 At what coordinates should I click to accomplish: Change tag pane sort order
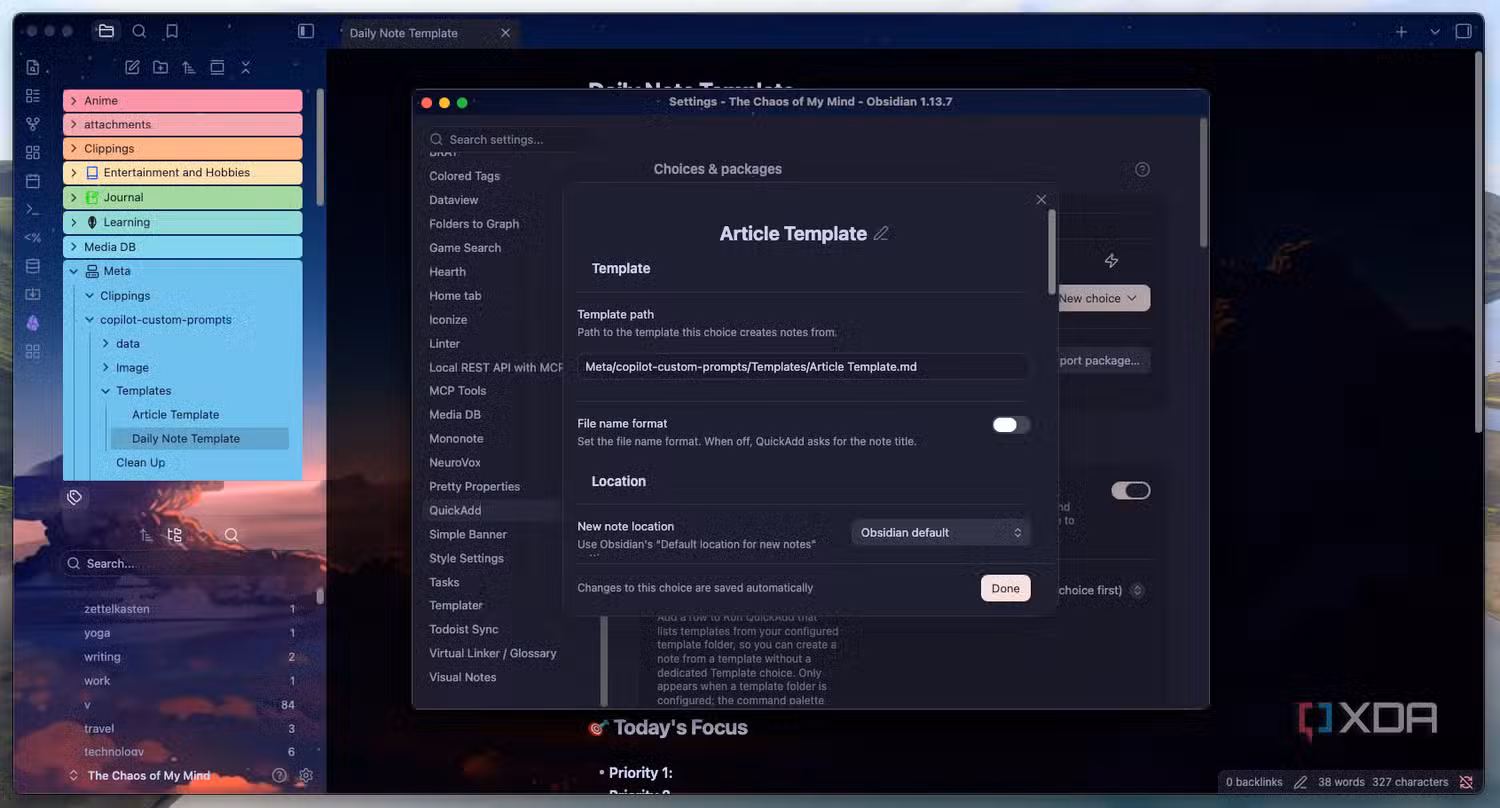click(x=146, y=535)
